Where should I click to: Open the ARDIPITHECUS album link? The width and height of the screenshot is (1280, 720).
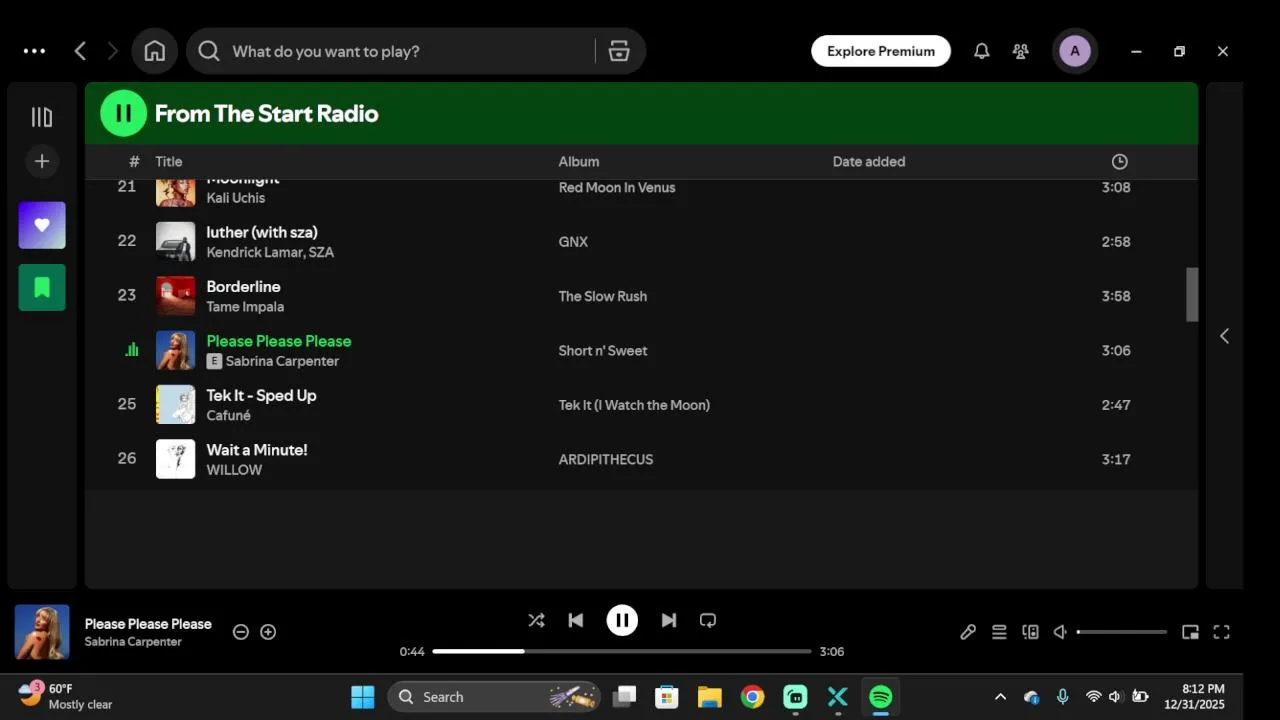click(606, 460)
